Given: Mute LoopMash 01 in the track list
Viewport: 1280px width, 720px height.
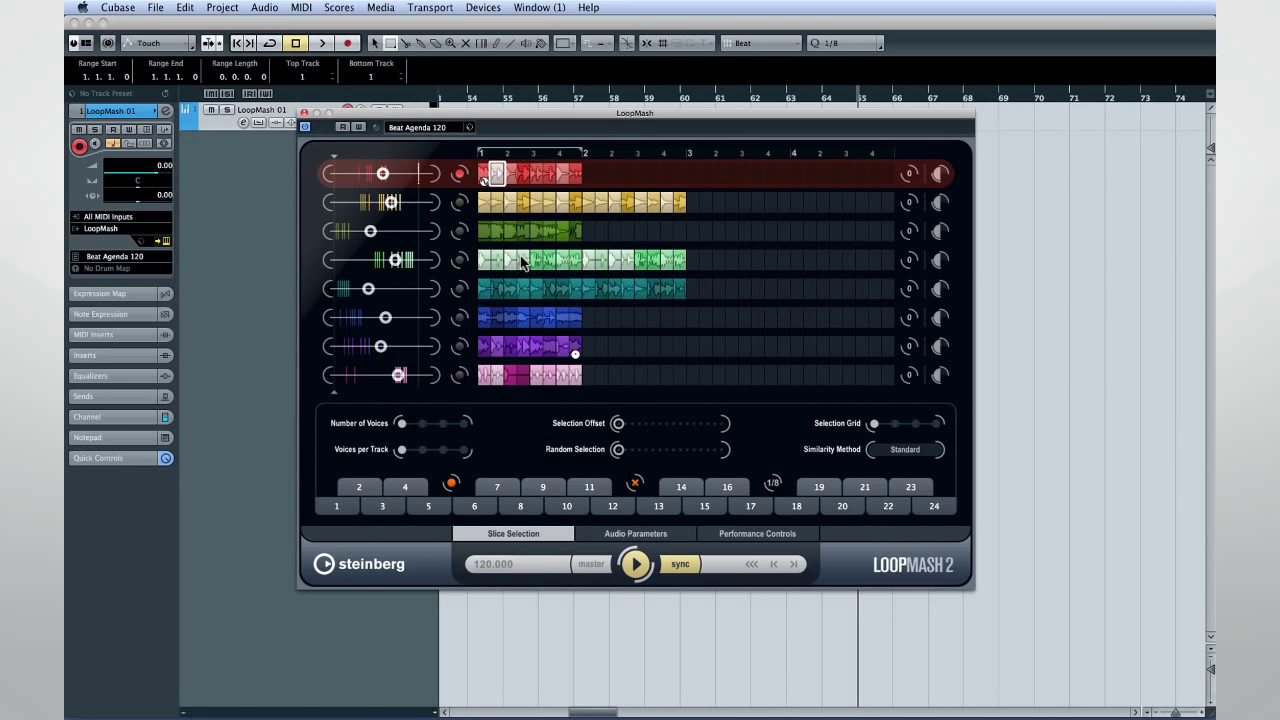Looking at the screenshot, I should (x=212, y=110).
